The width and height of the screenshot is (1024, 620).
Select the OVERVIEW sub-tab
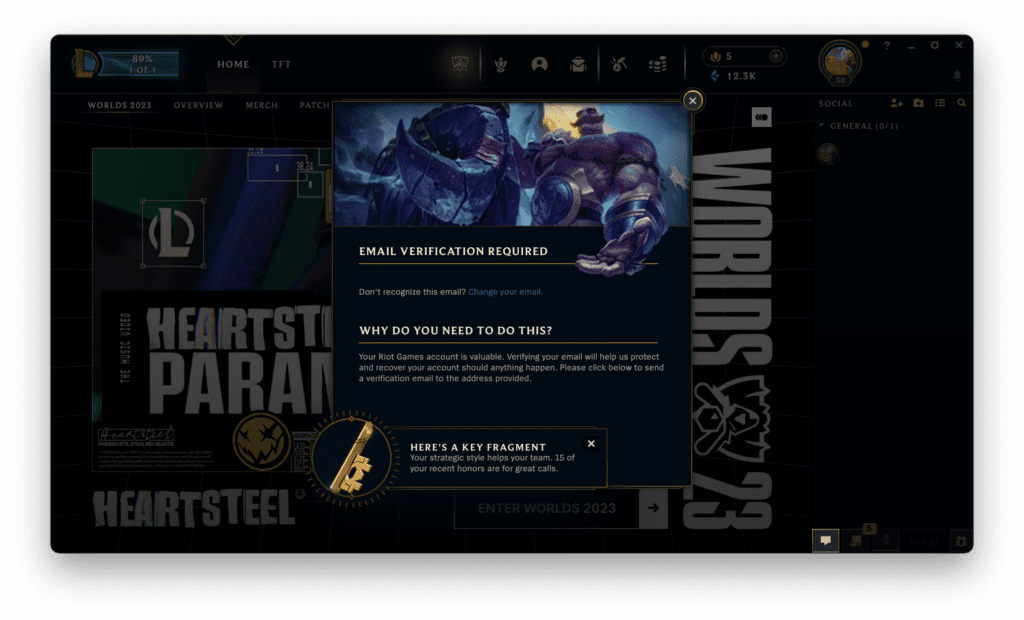199,105
